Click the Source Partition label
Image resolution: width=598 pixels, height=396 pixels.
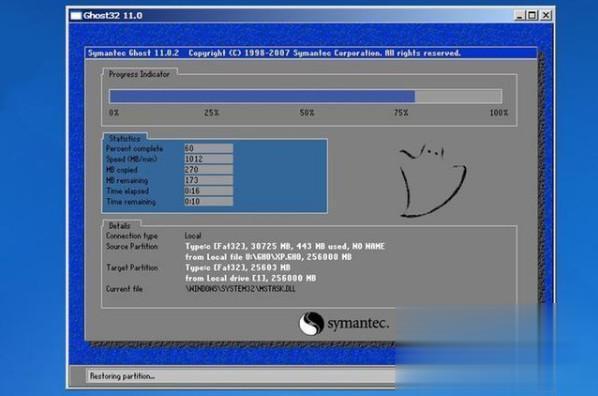(x=132, y=246)
